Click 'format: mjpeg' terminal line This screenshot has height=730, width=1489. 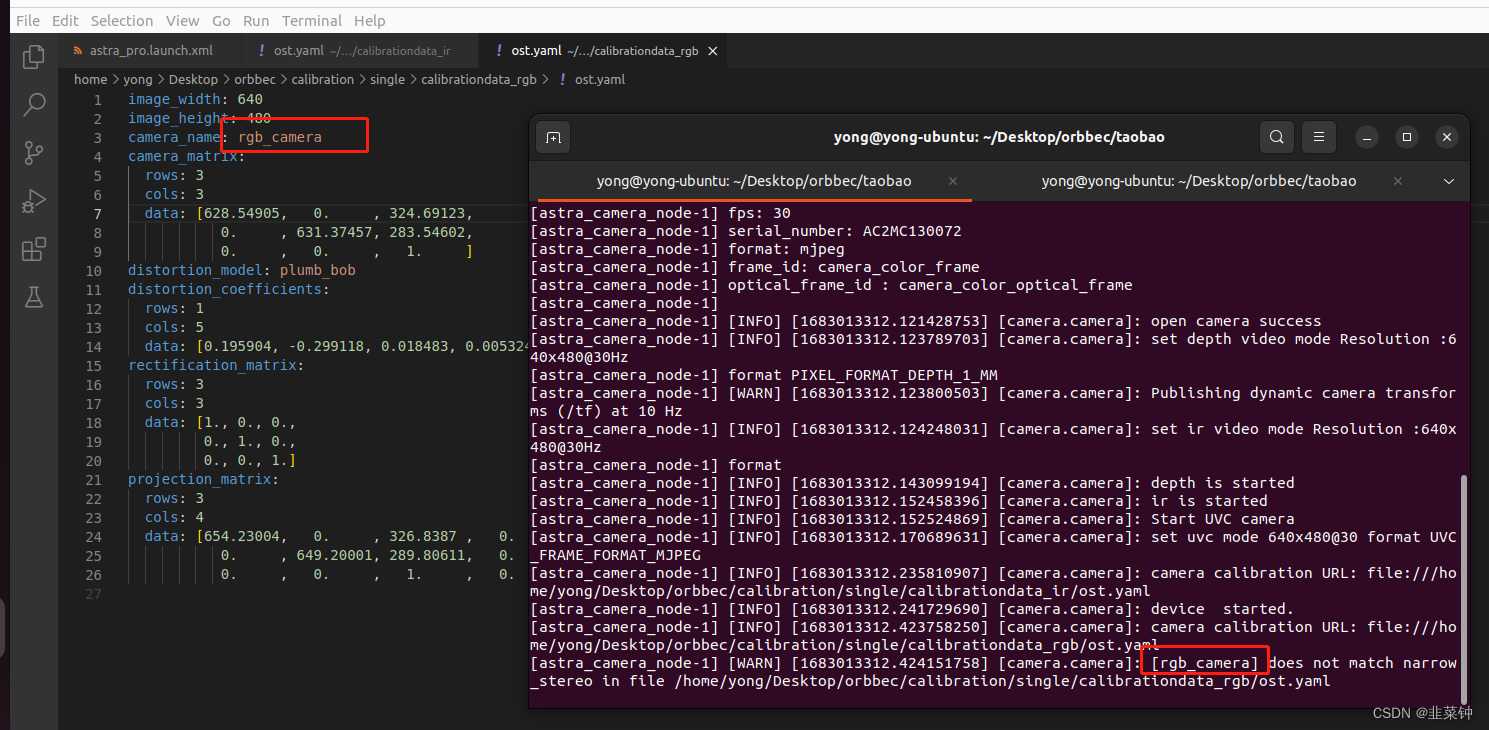[x=785, y=249]
